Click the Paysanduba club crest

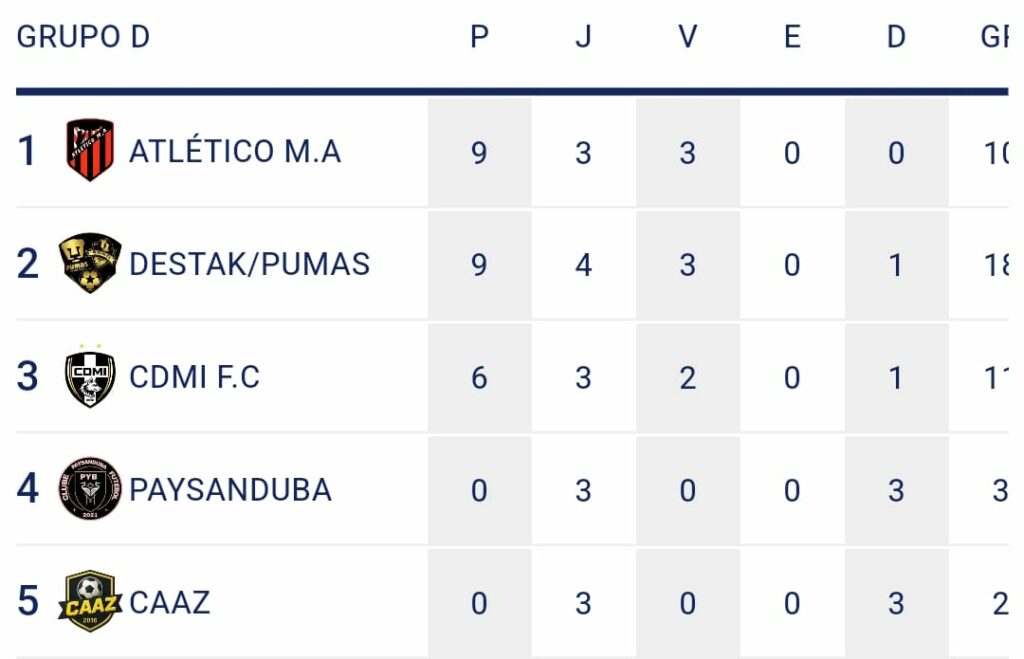tap(90, 489)
